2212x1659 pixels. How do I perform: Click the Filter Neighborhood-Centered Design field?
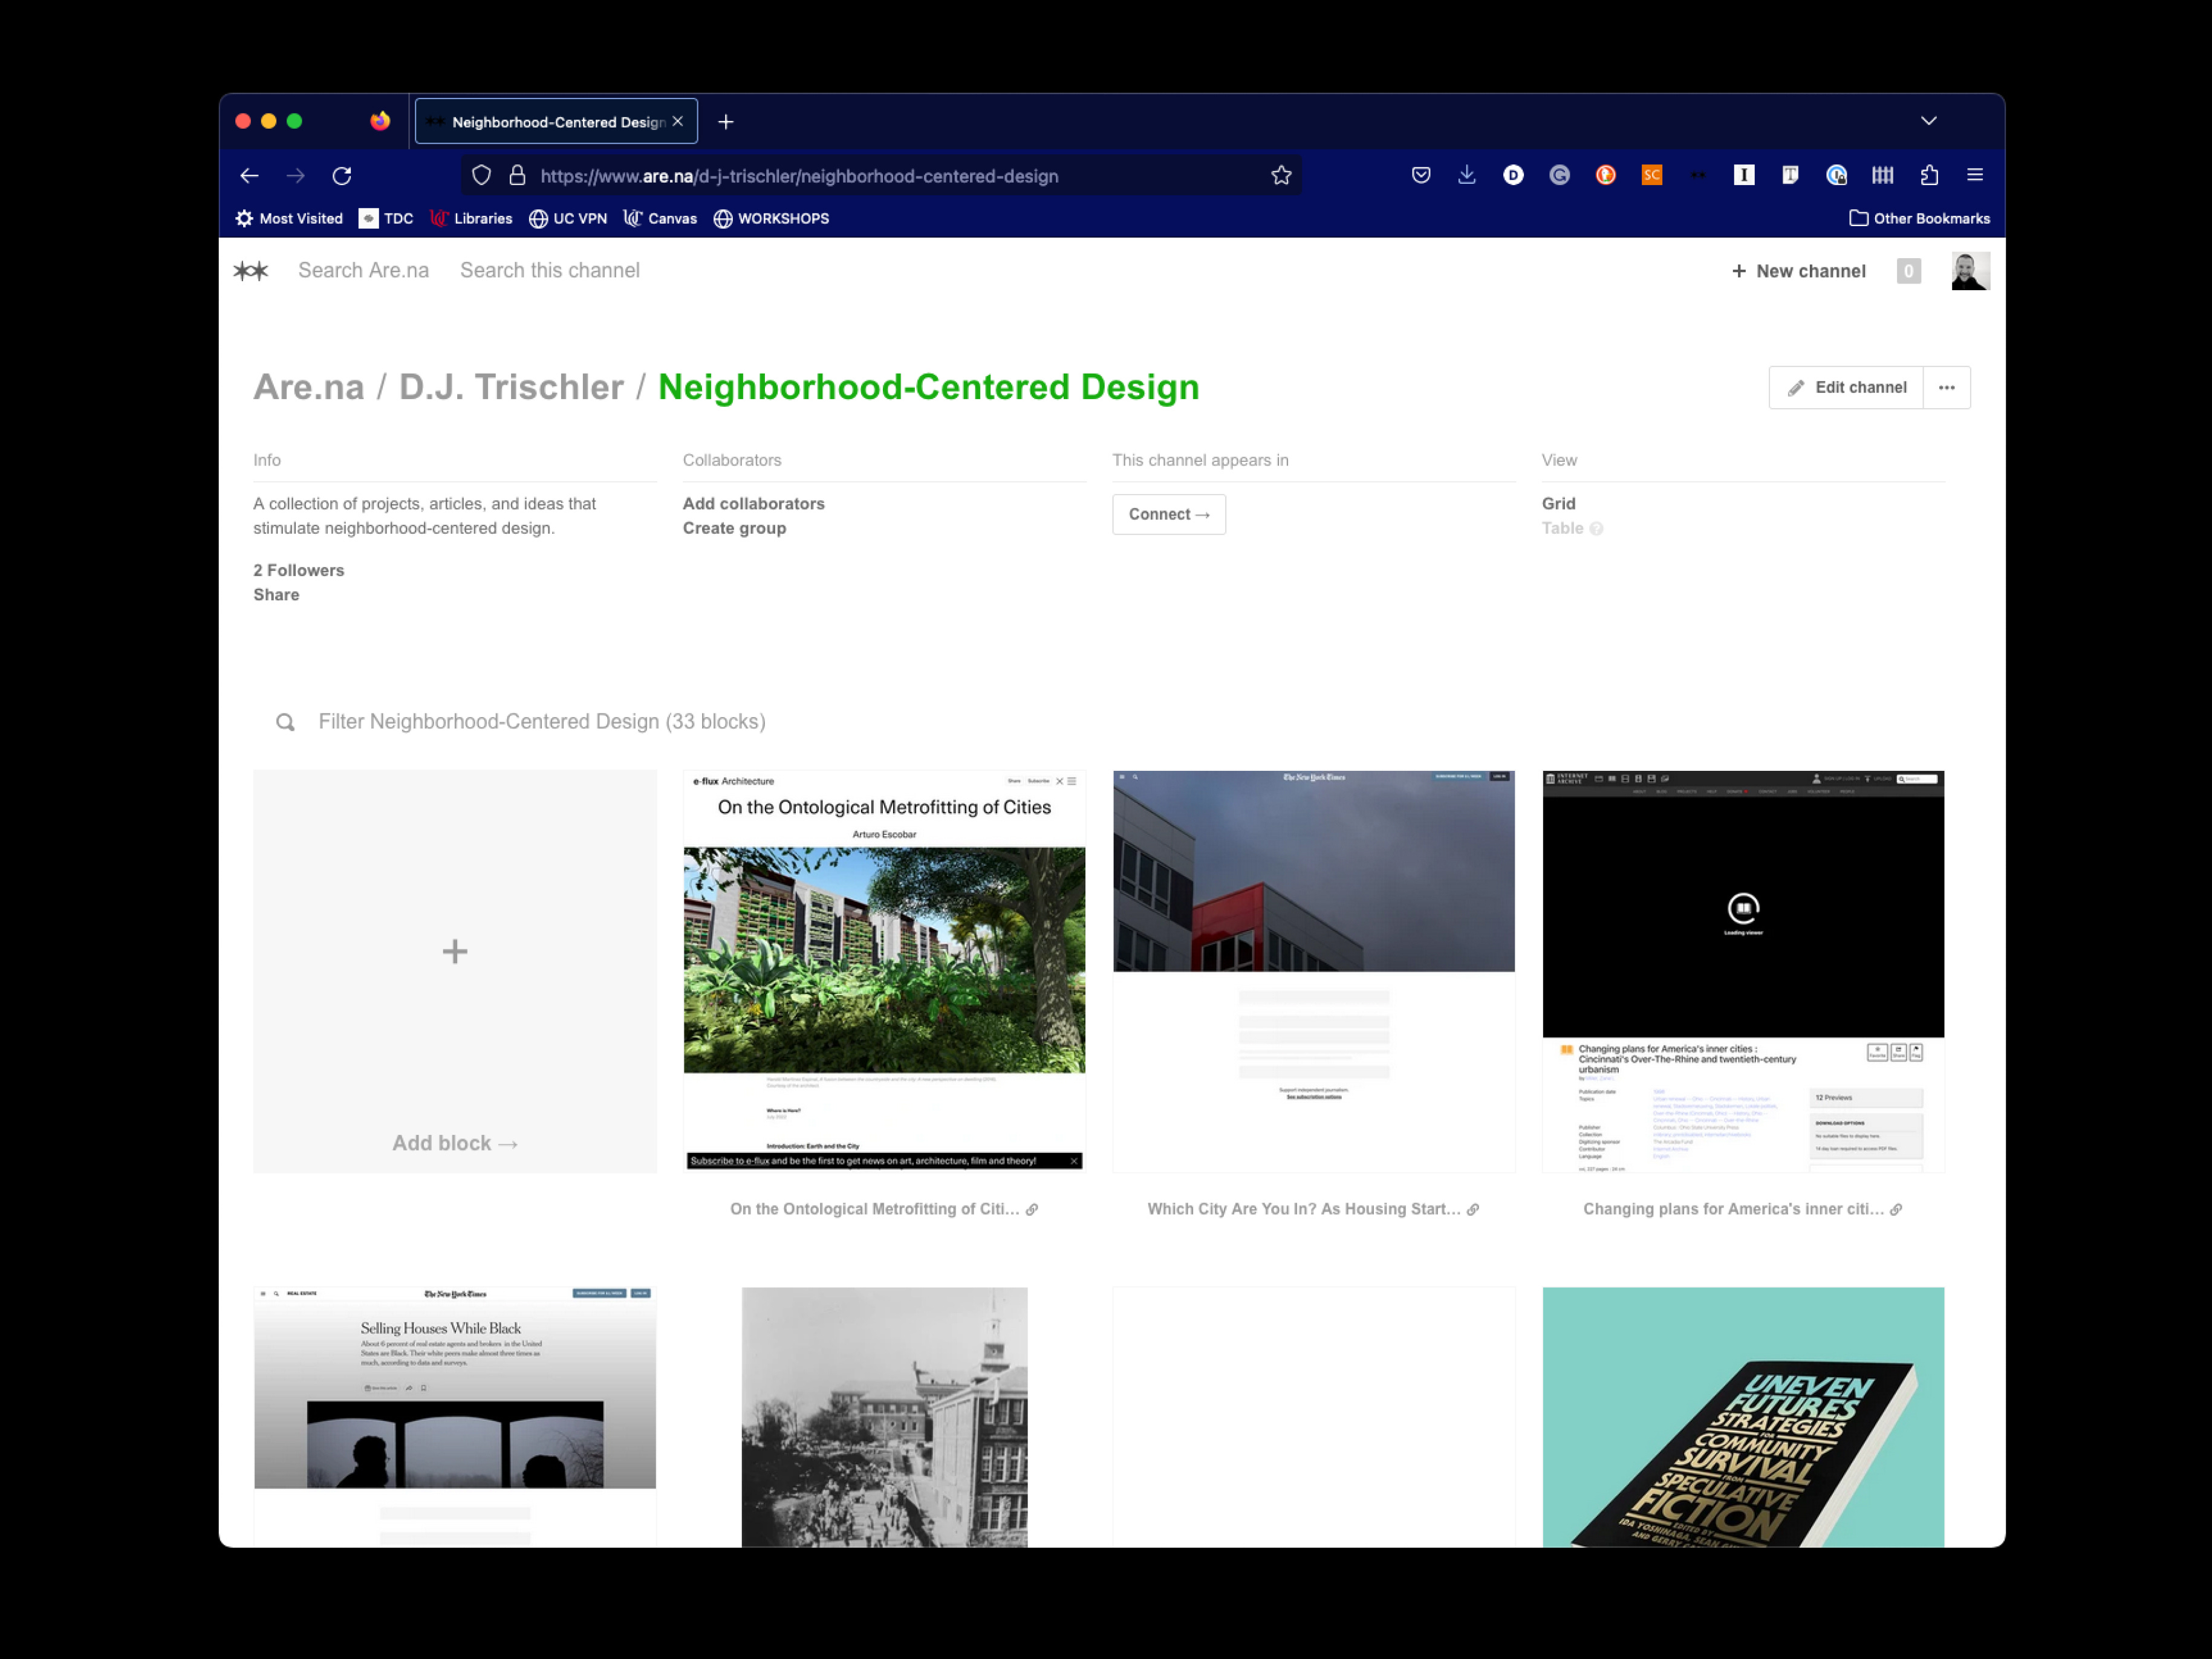[542, 722]
